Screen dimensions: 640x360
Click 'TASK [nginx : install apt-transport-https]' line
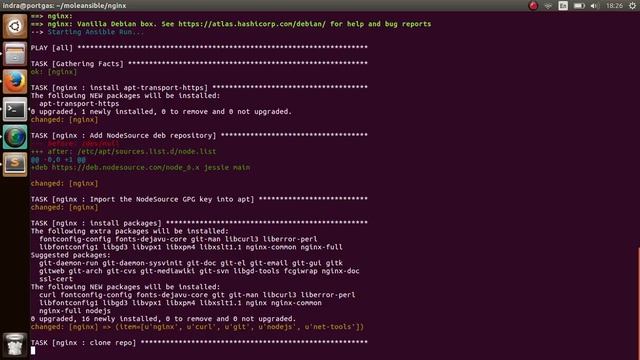coord(199,88)
